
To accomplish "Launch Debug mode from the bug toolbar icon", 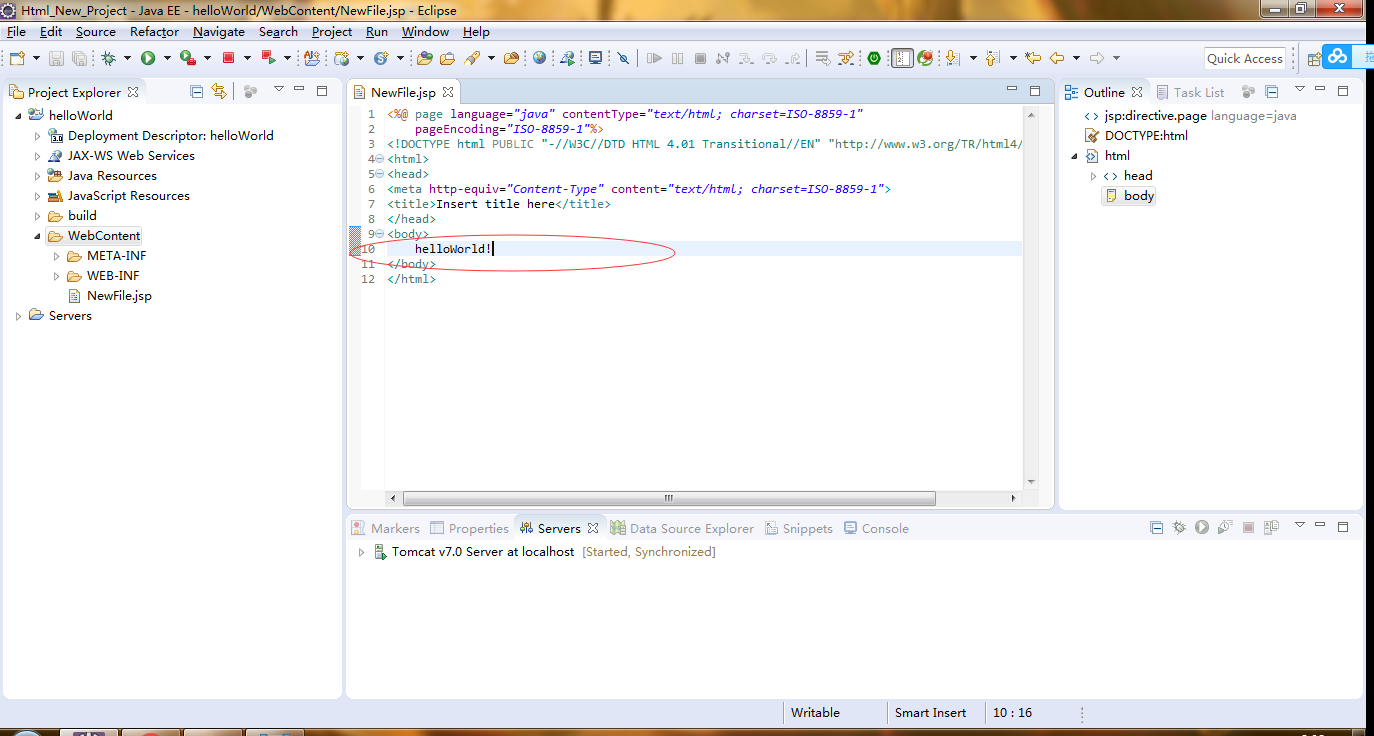I will [x=108, y=57].
